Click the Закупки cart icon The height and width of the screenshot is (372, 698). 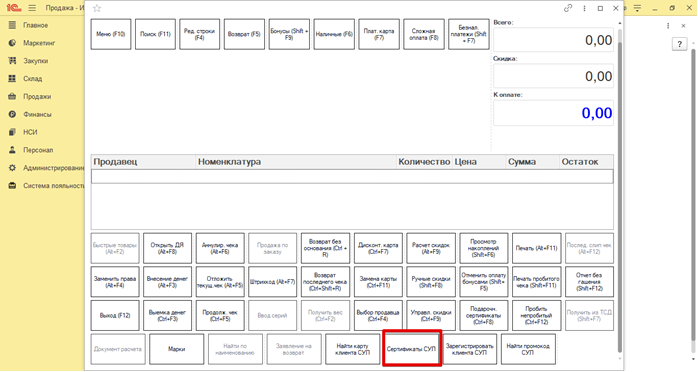pos(12,61)
